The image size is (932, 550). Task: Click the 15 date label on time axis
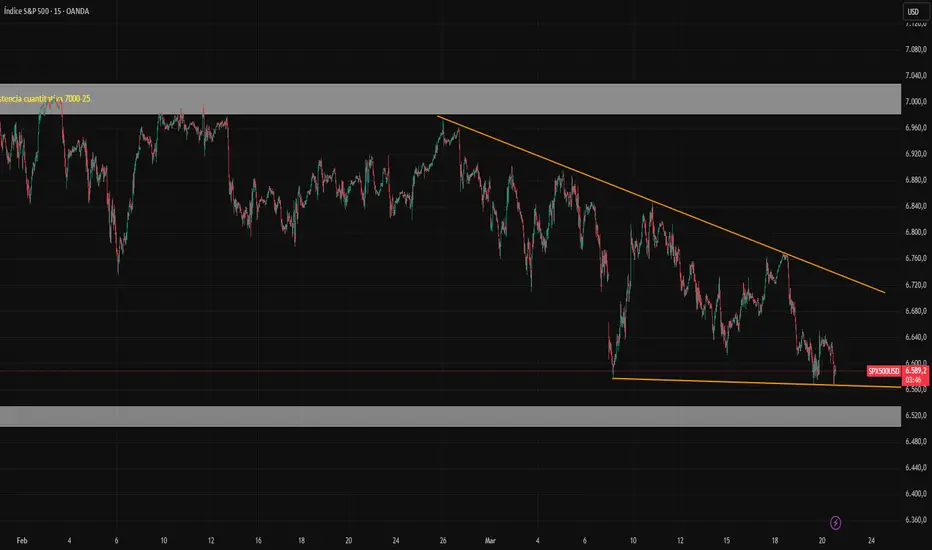pos(726,540)
